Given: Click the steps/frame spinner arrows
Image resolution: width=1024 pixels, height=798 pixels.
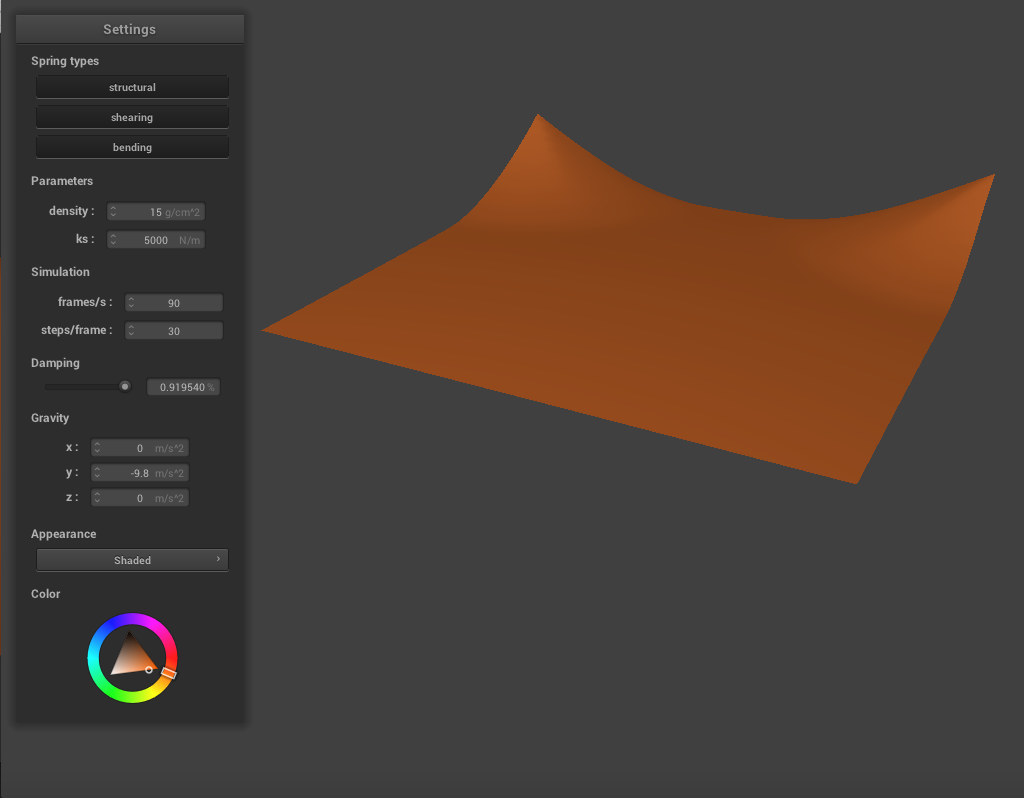Looking at the screenshot, I should click(131, 331).
